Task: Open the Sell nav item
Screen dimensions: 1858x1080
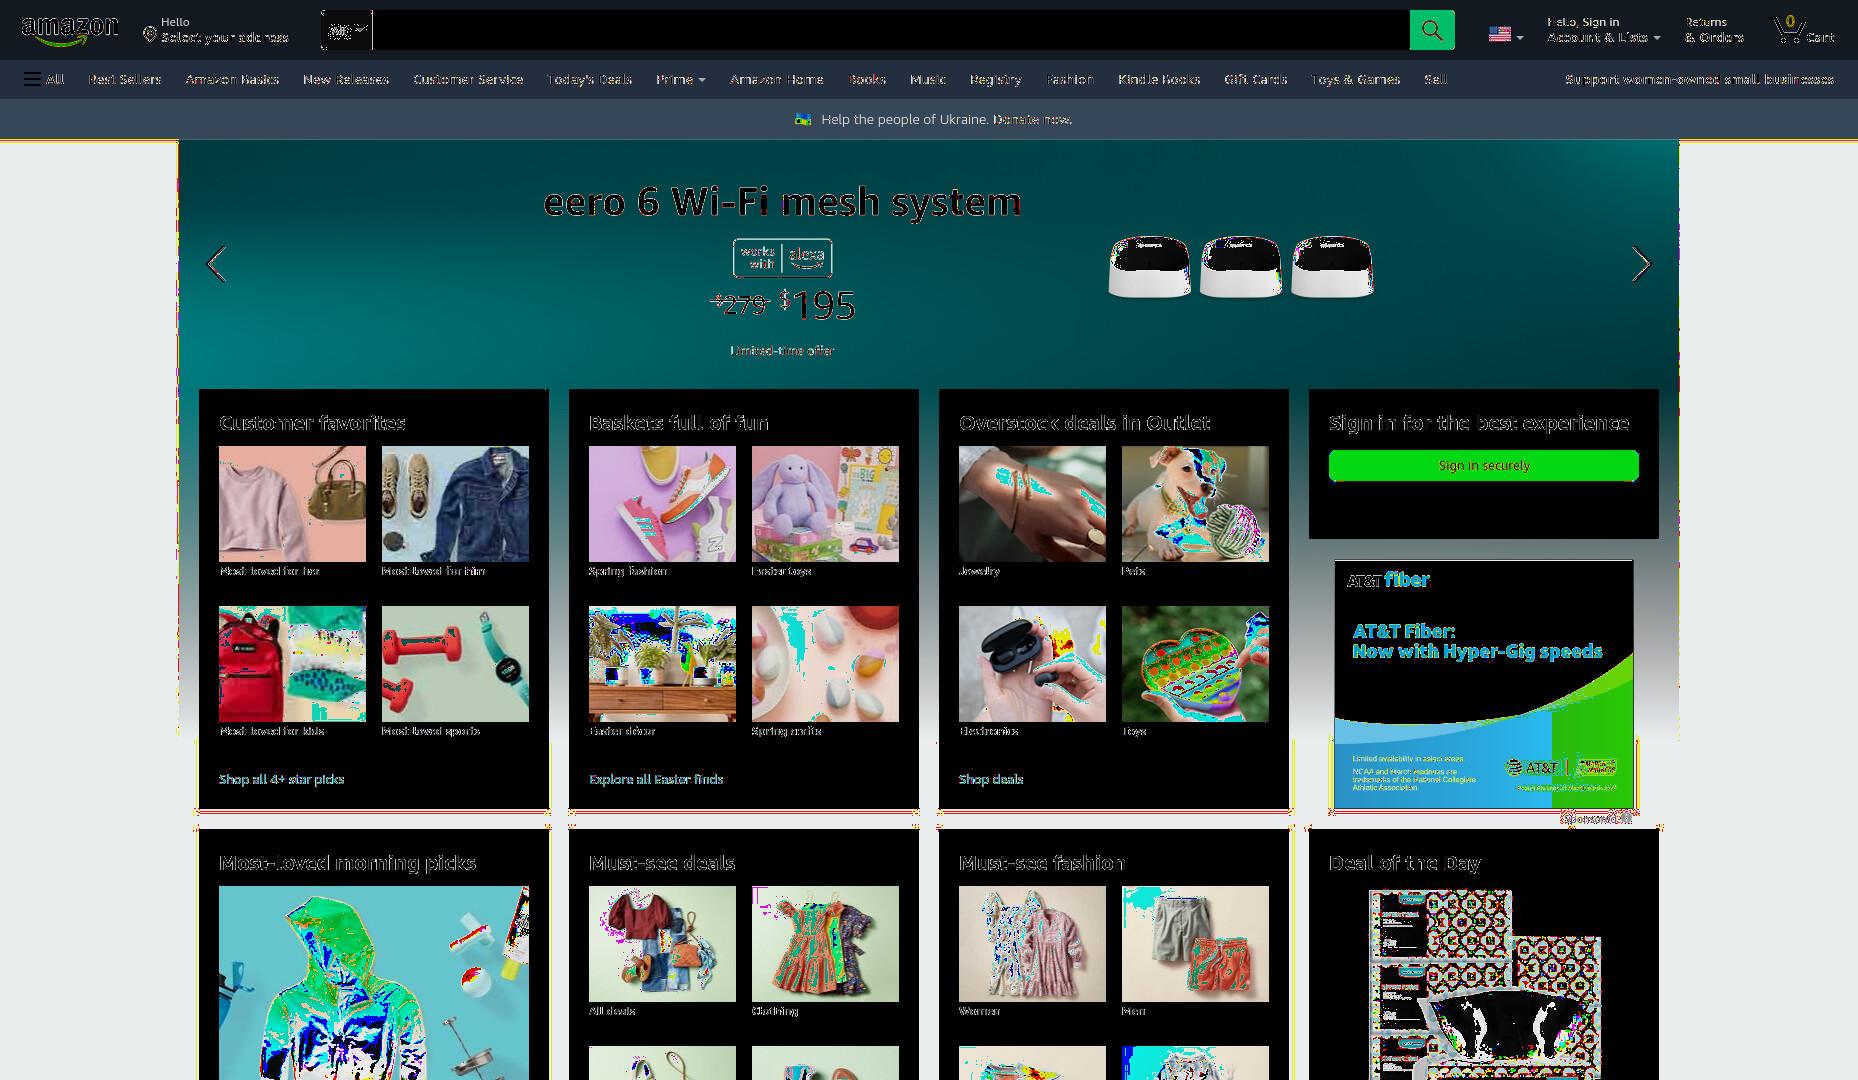Action: 1436,79
